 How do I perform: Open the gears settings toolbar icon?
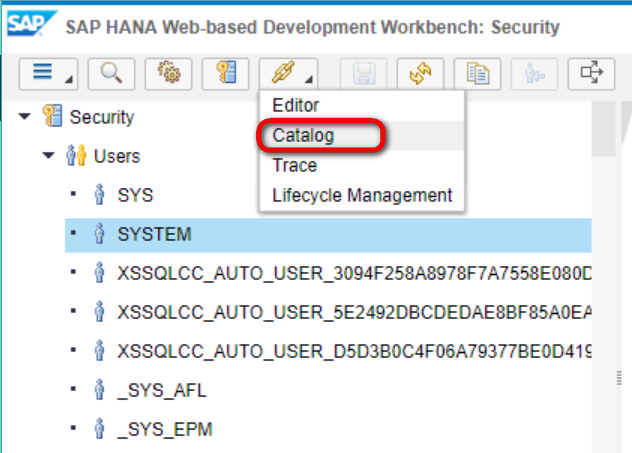point(168,73)
